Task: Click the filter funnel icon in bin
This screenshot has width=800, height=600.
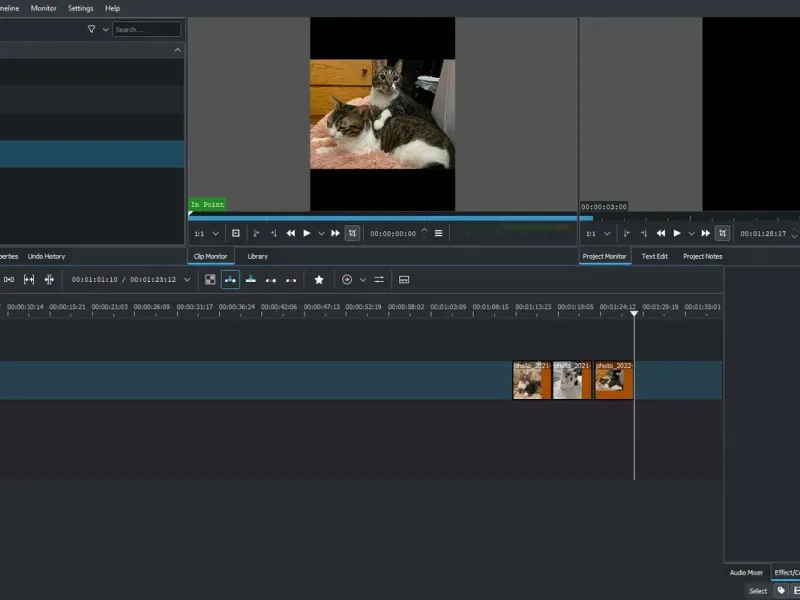Action: click(92, 30)
